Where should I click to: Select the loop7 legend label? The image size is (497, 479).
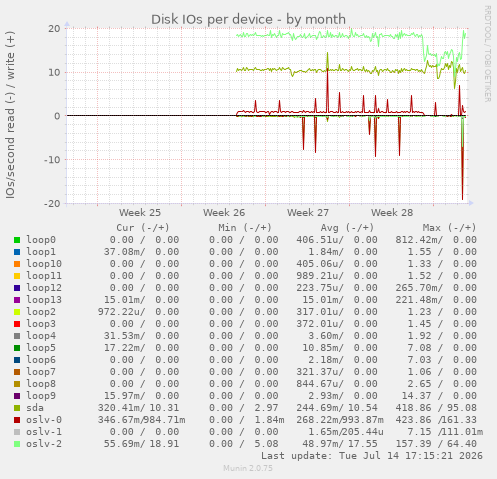[x=41, y=373]
